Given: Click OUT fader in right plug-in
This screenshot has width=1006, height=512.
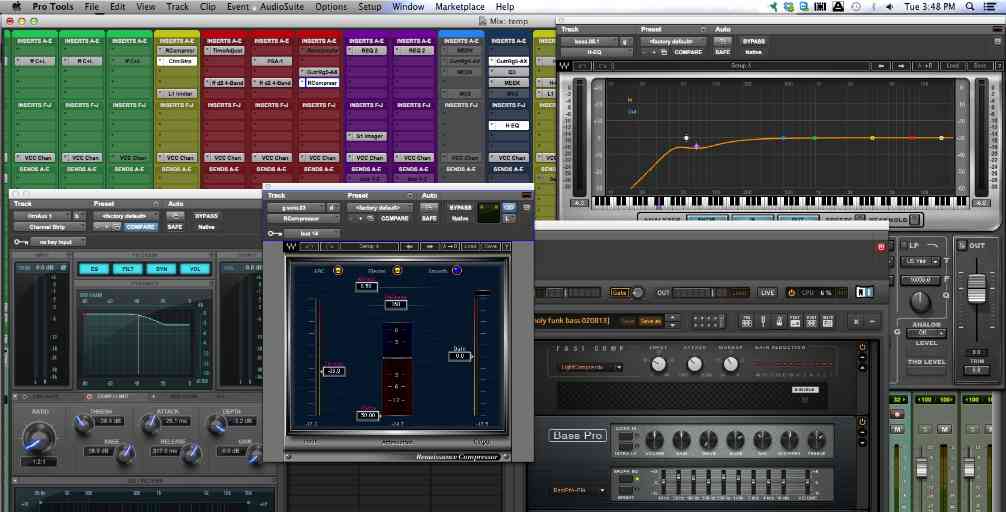Looking at the screenshot, I should coord(976,288).
